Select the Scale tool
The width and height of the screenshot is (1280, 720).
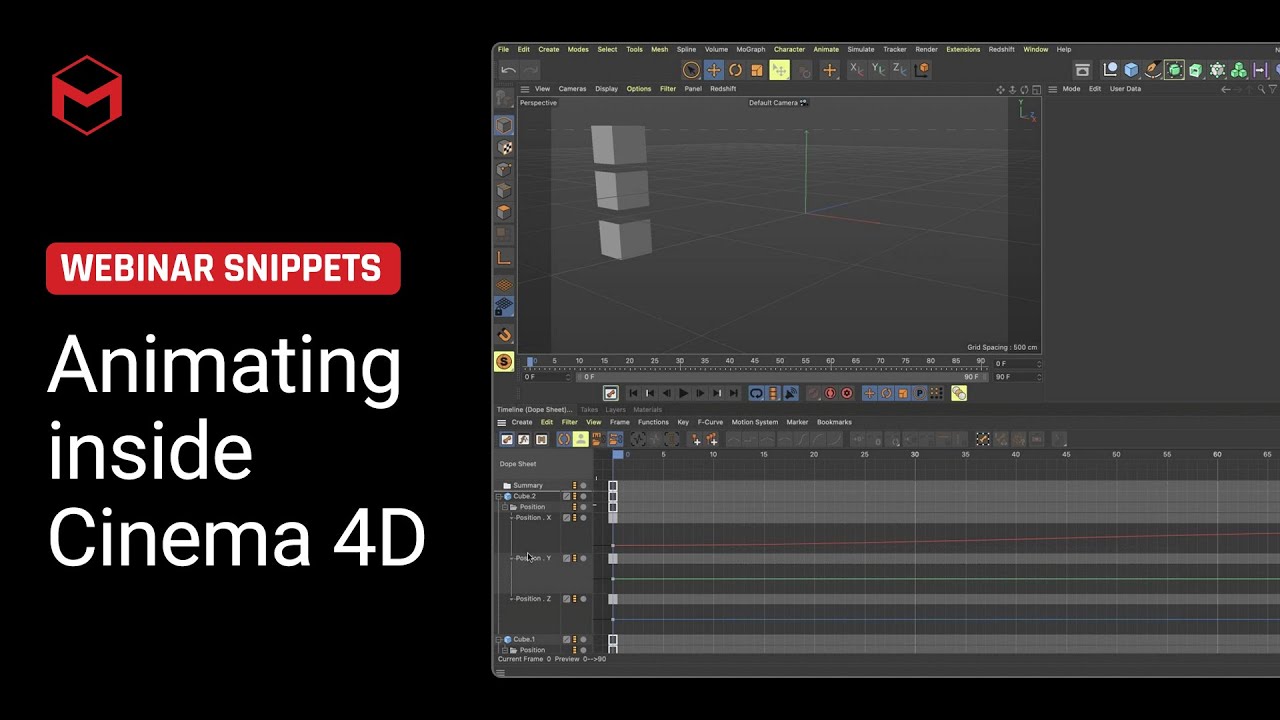tap(757, 70)
